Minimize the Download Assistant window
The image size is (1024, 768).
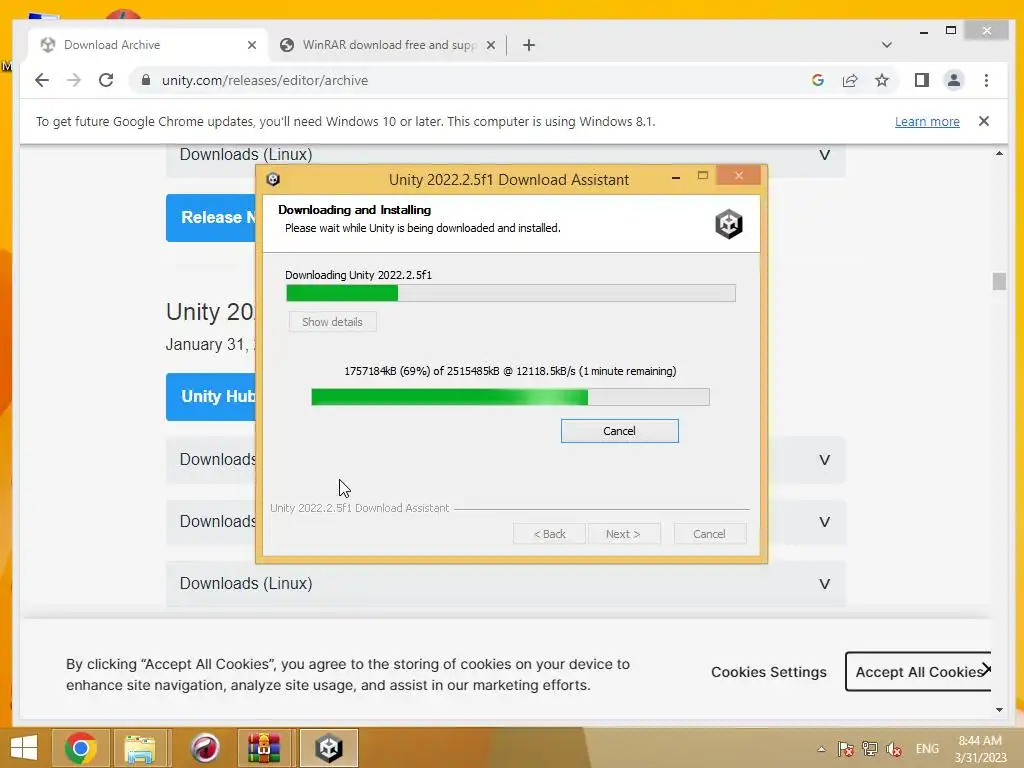(676, 177)
